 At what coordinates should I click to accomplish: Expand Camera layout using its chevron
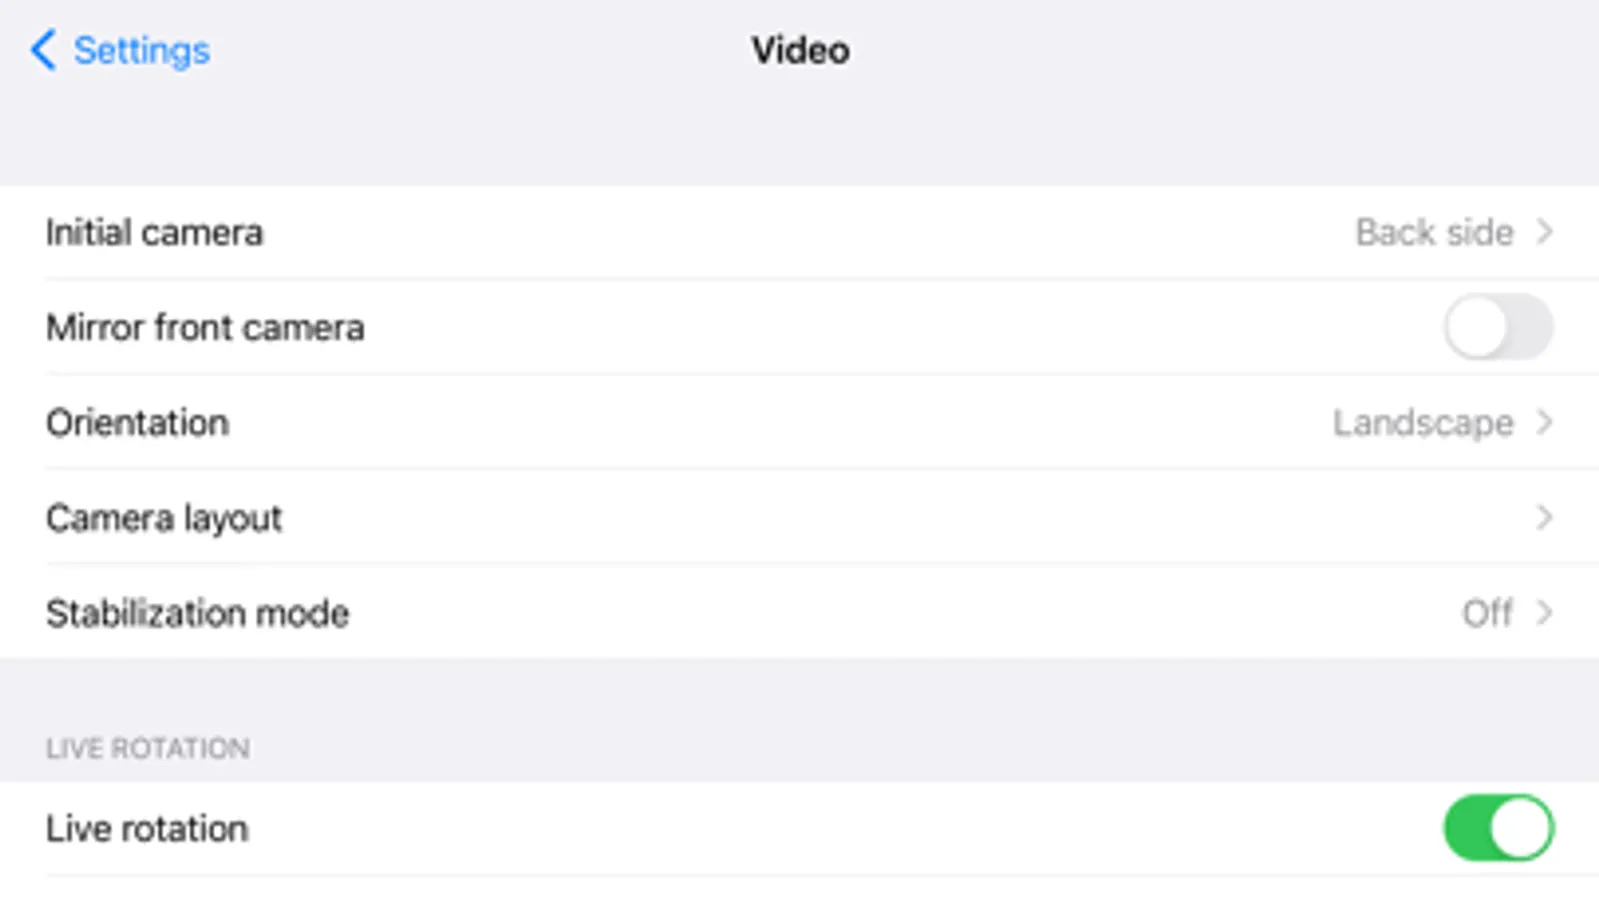[1545, 518]
